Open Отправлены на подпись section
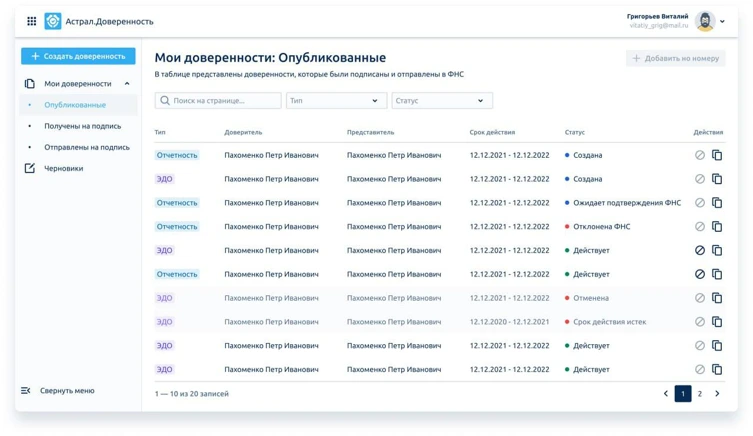 tap(86, 147)
